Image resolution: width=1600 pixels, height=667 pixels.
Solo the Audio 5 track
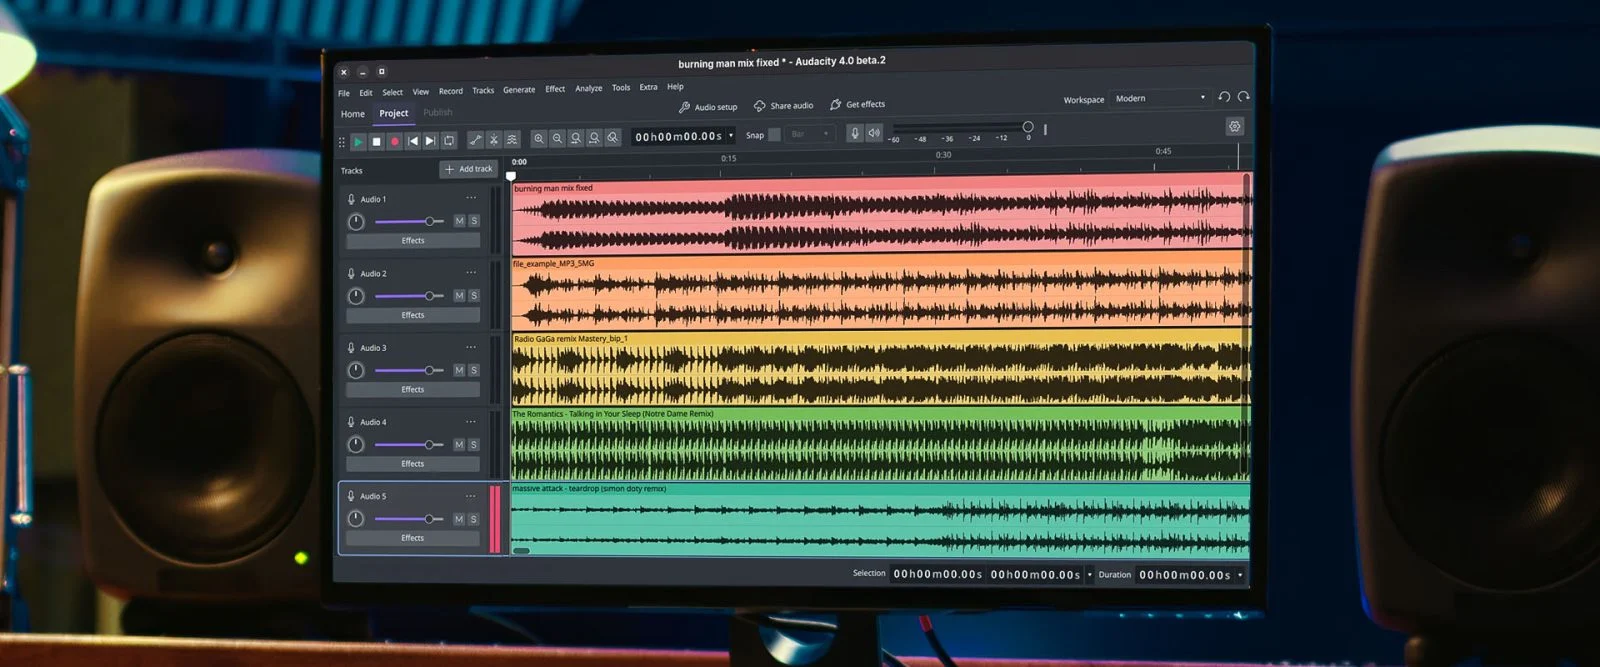[x=474, y=519]
